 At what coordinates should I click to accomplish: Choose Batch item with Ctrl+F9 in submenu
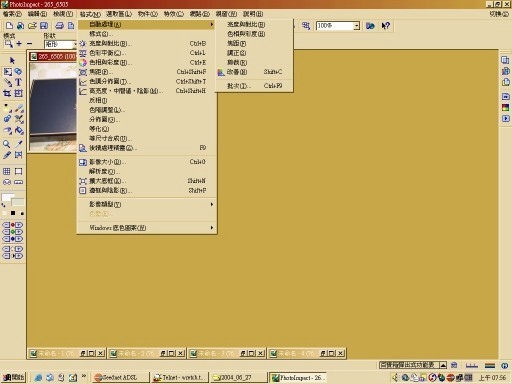click(255, 86)
